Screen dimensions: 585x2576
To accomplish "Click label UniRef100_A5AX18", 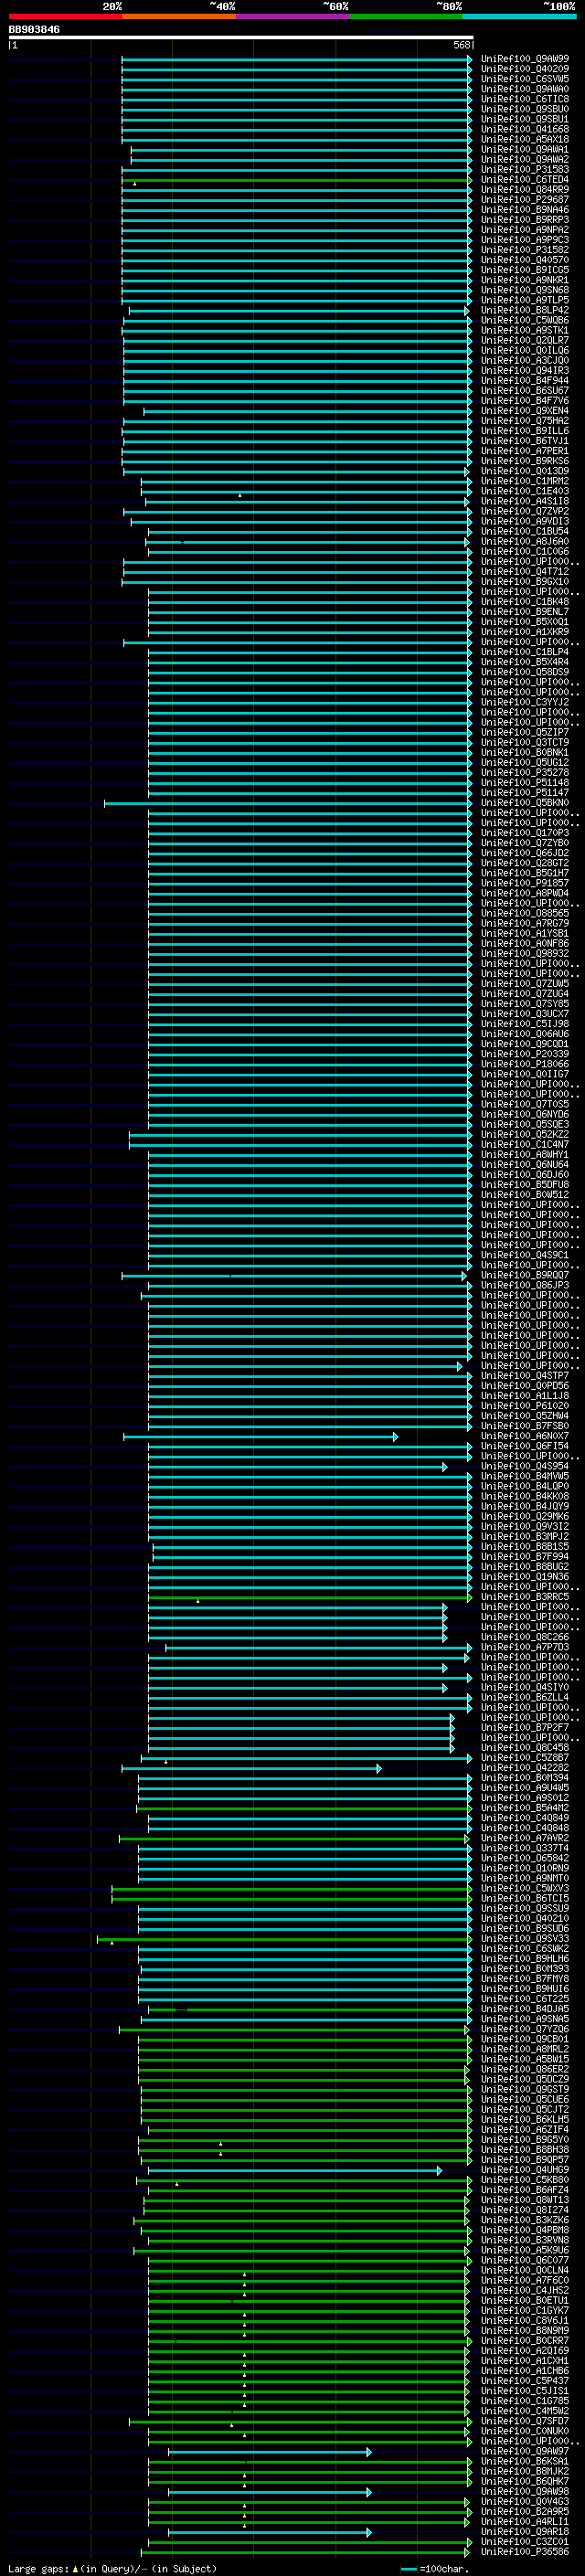I will 525,139.
